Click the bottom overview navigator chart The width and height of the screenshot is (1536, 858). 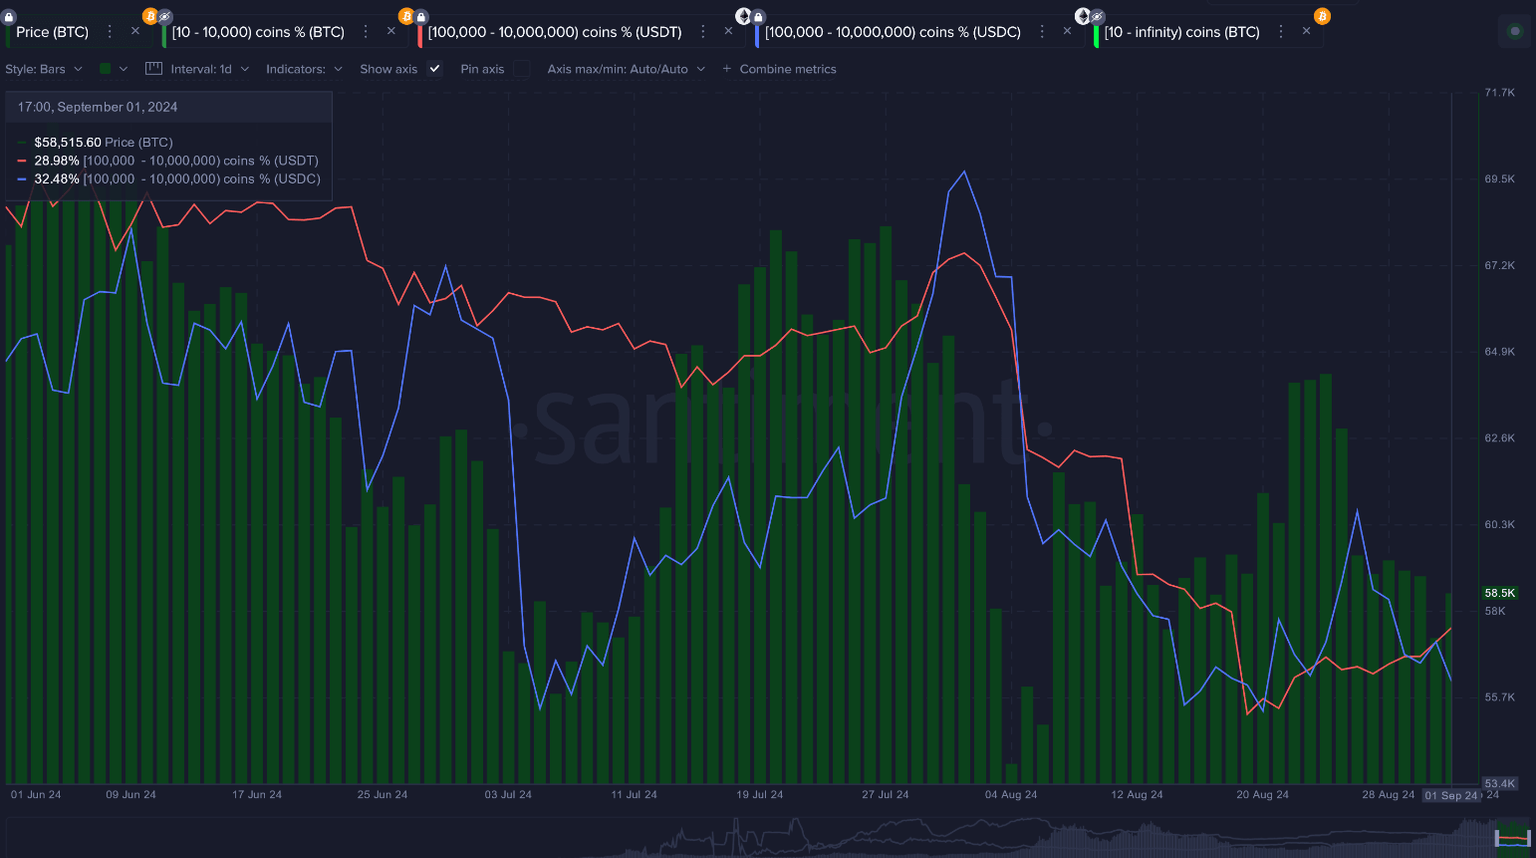(768, 837)
